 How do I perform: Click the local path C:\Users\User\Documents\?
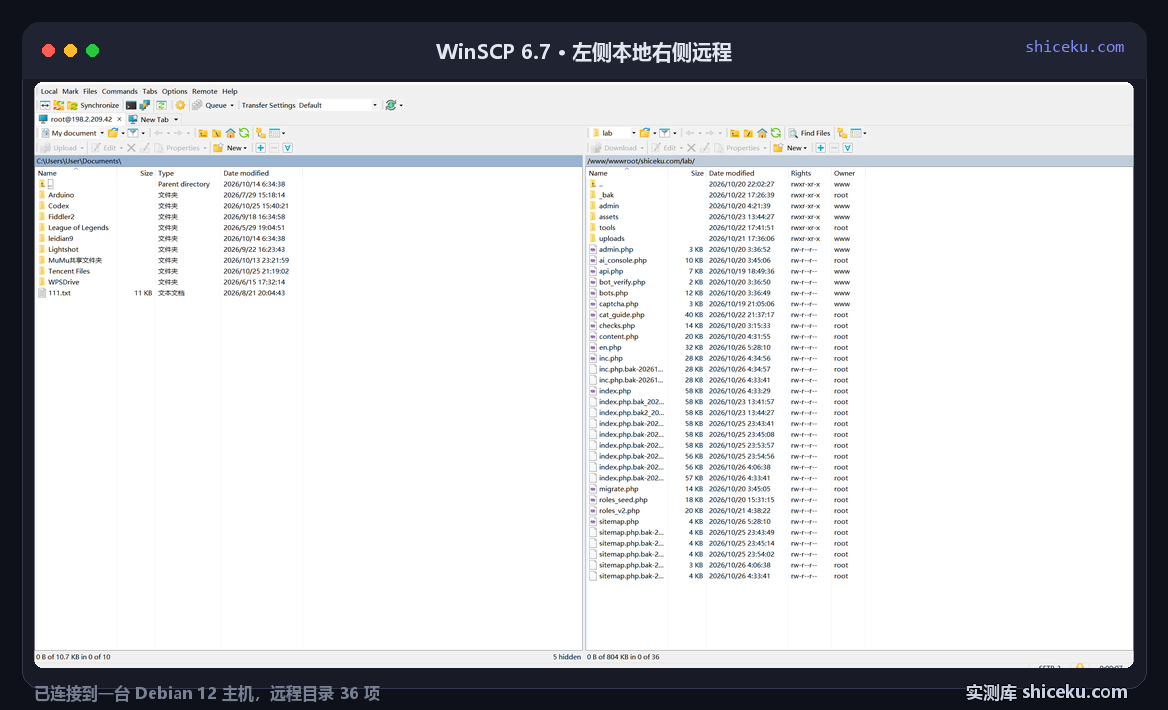(79, 161)
